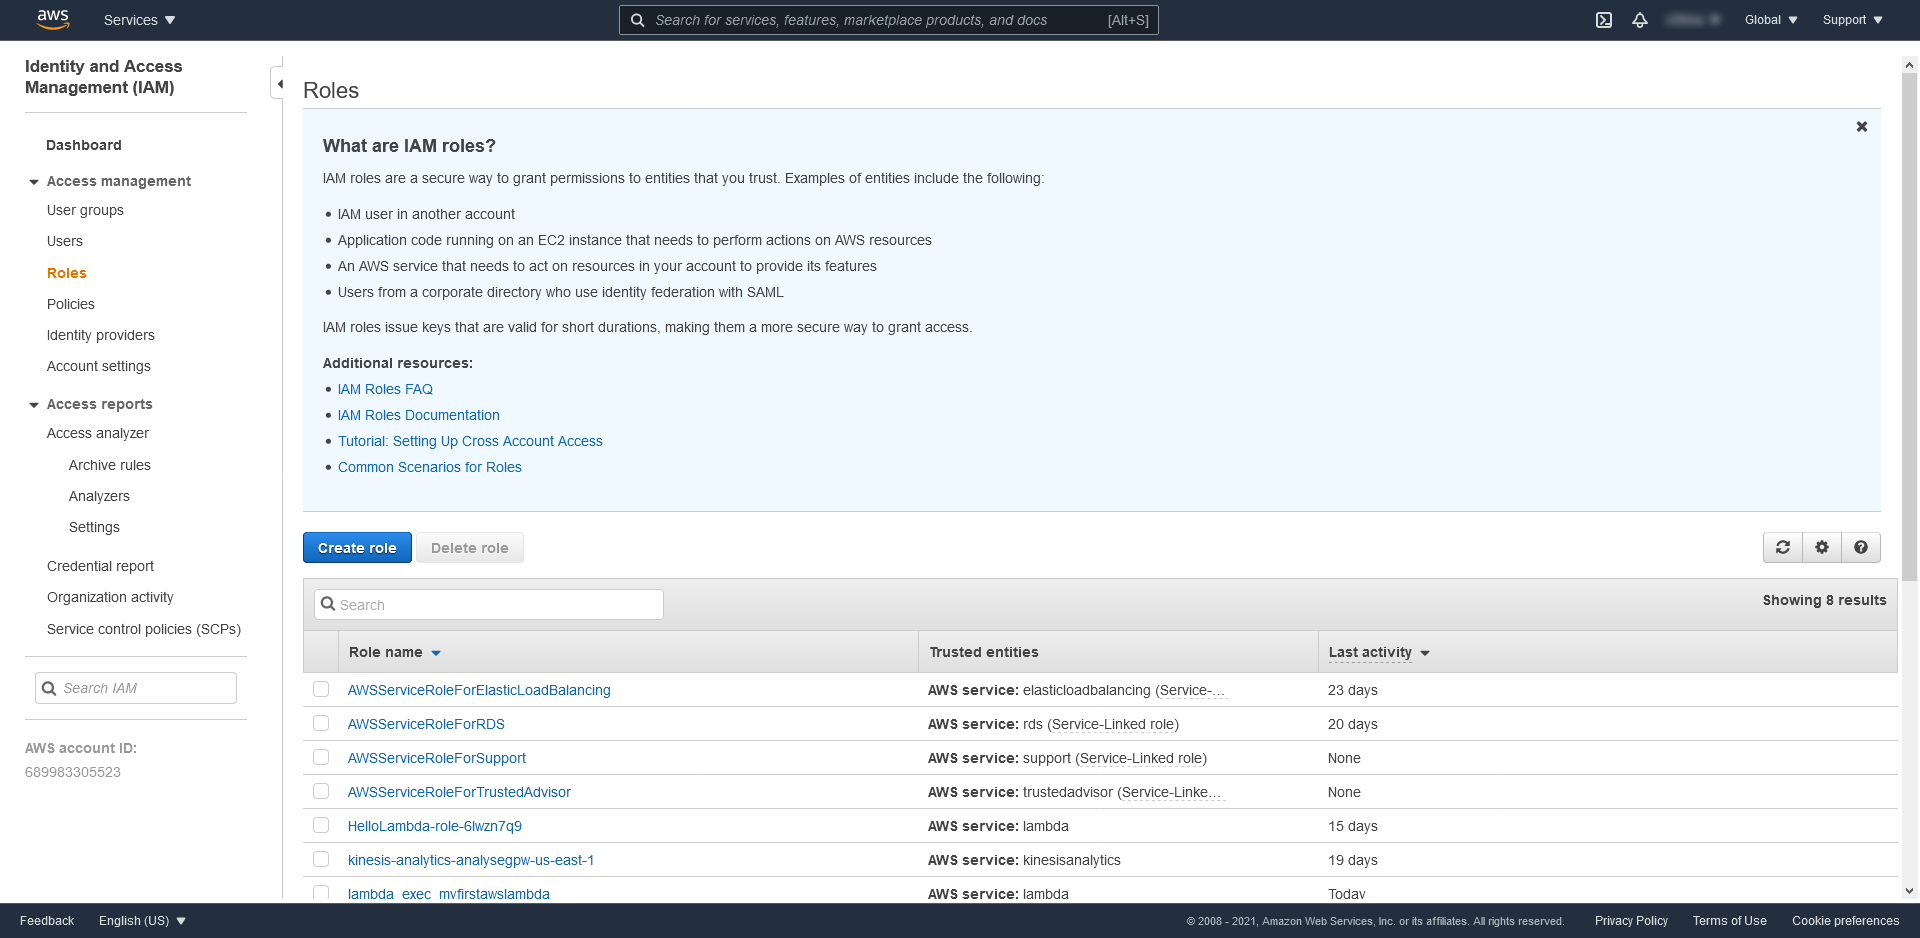Open the IAM Roles FAQ link
Image resolution: width=1920 pixels, height=938 pixels.
pyautogui.click(x=385, y=389)
